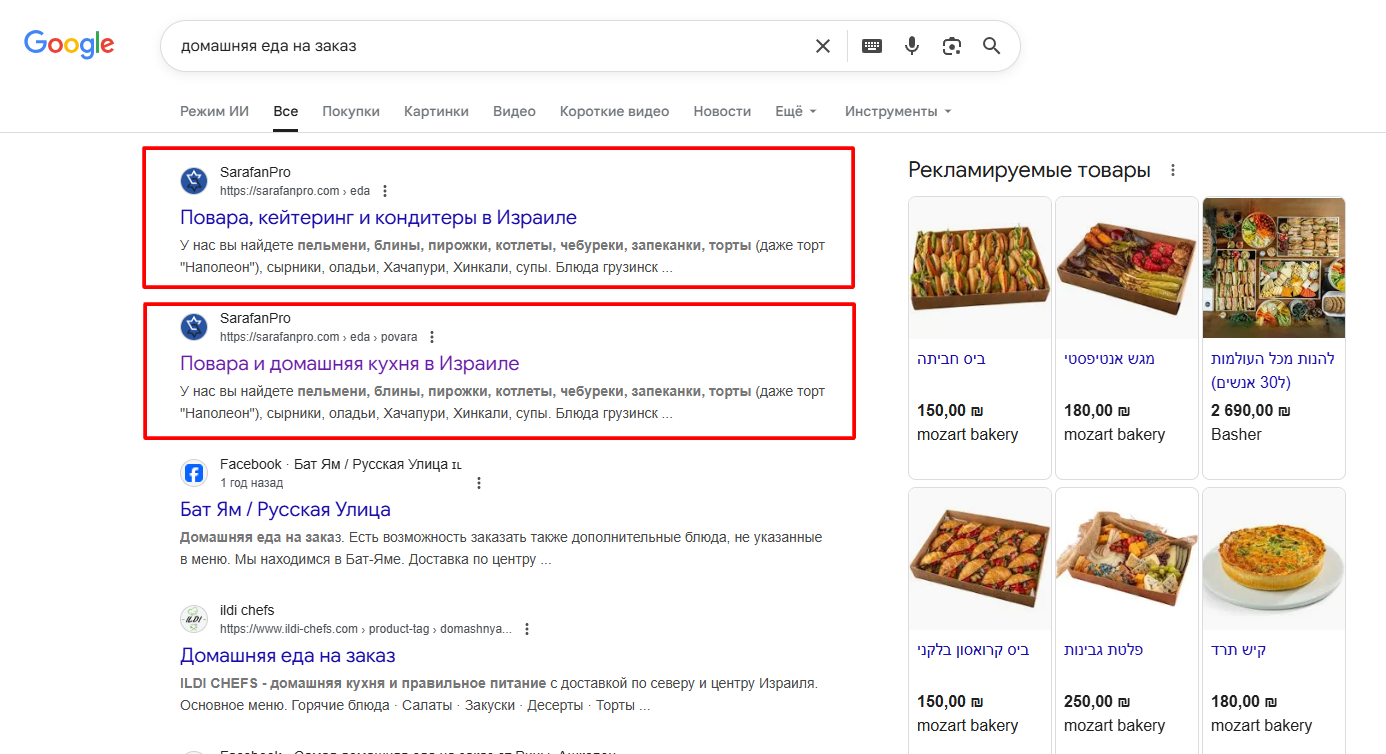Viewport: 1386px width, 754px height.
Task: Expand the Инструменты dropdown
Action: (x=897, y=111)
